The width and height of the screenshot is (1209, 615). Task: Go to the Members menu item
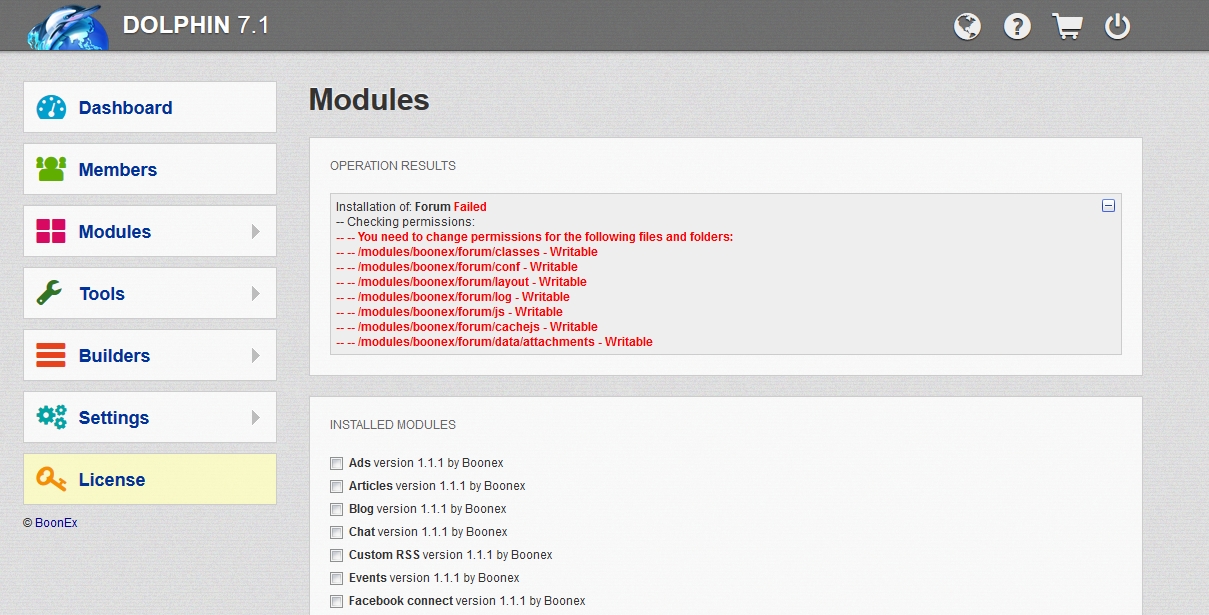click(117, 170)
